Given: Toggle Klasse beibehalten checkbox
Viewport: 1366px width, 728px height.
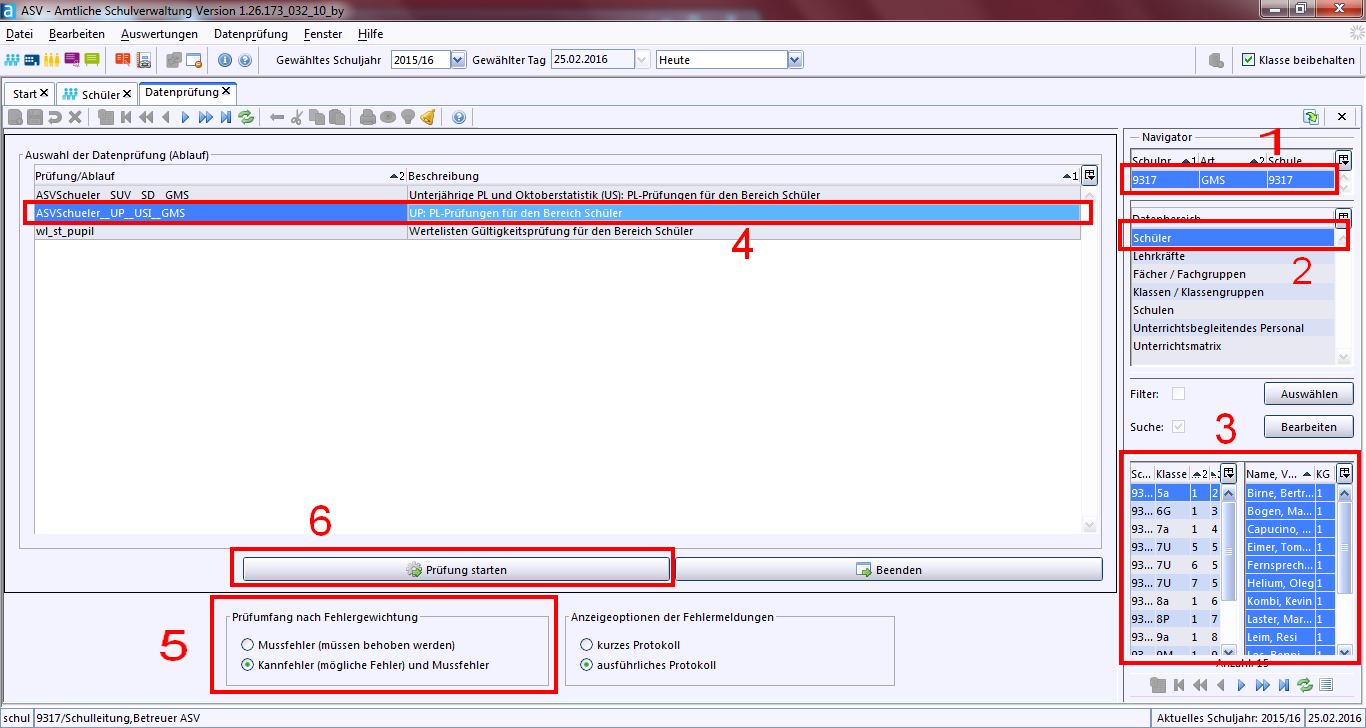Looking at the screenshot, I should click(x=1248, y=60).
